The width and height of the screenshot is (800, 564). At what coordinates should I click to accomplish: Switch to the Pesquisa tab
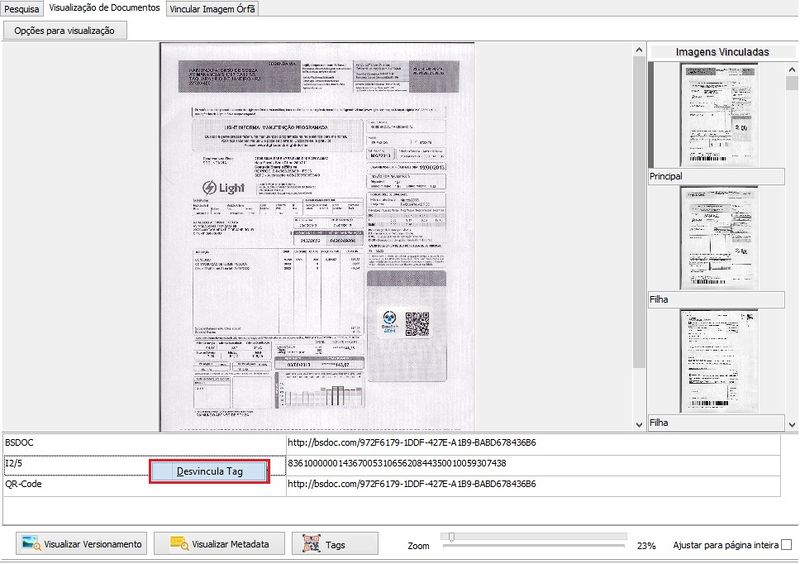click(22, 9)
